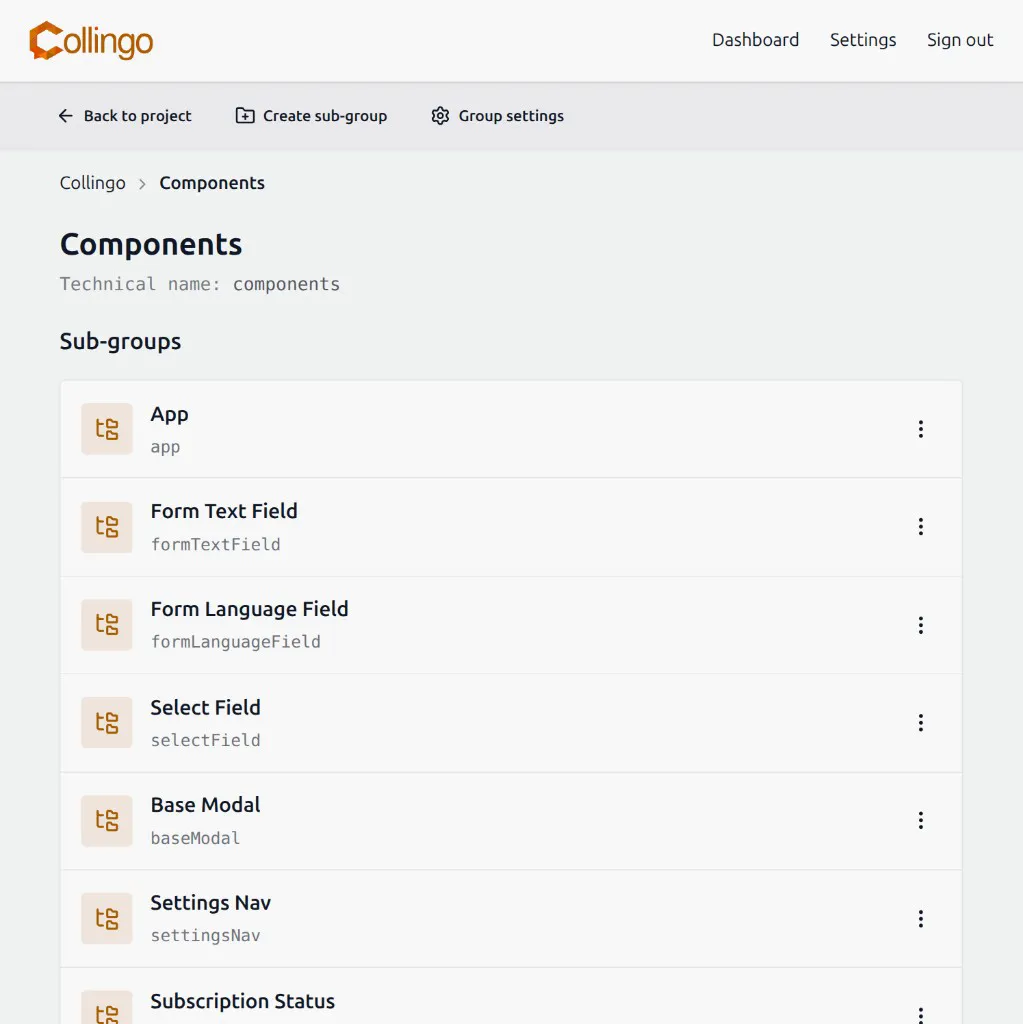Viewport: 1023px width, 1024px height.
Task: Open options menu for App
Action: click(x=920, y=429)
